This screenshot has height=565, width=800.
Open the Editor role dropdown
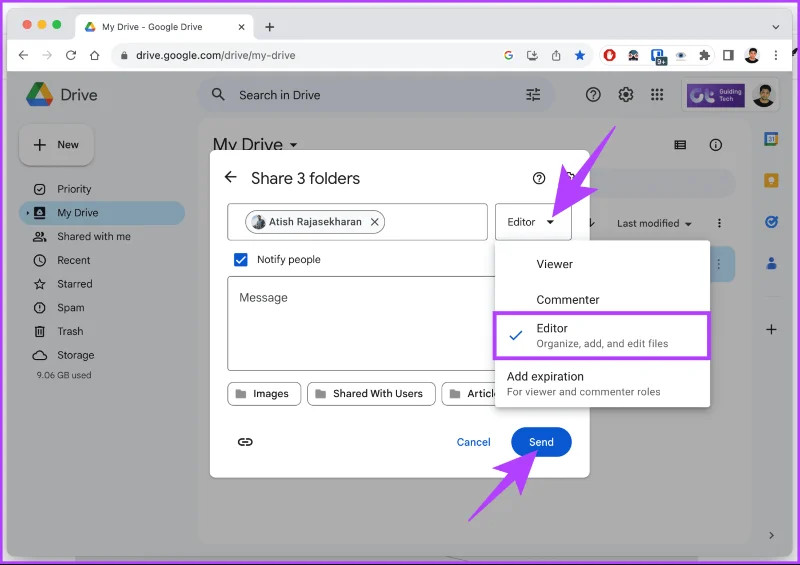click(533, 222)
